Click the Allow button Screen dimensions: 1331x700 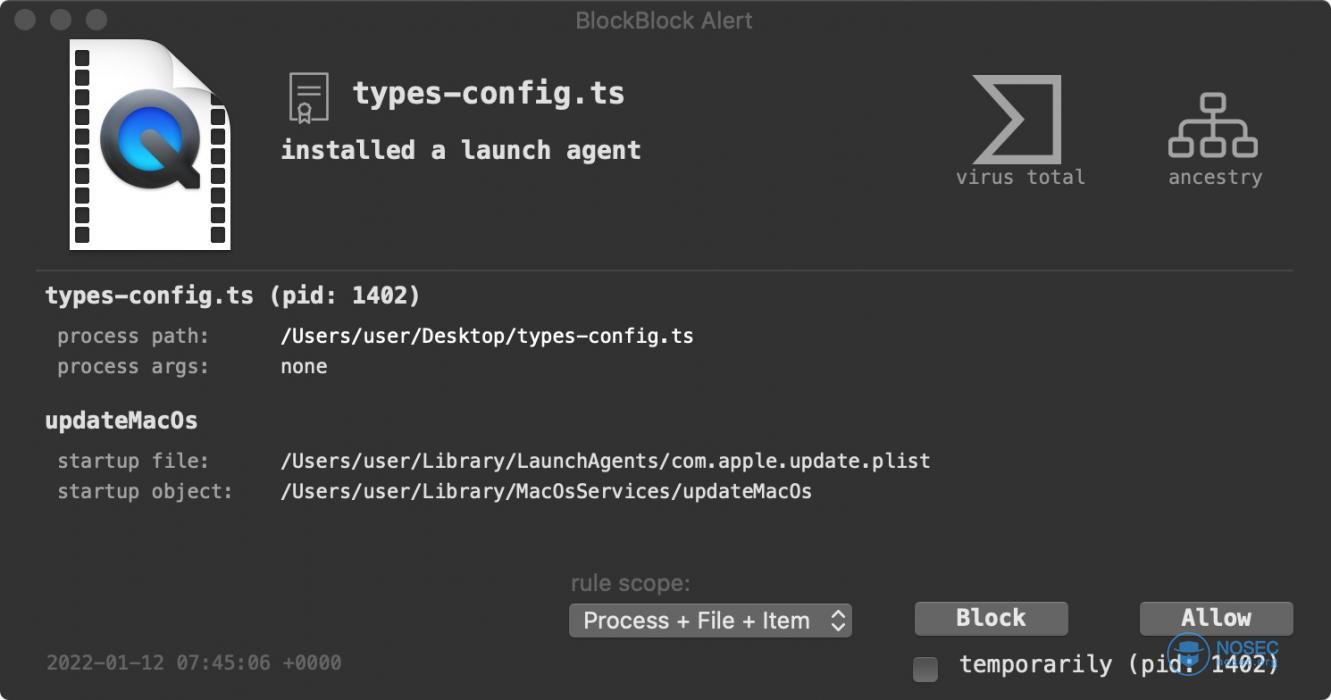tap(1216, 618)
